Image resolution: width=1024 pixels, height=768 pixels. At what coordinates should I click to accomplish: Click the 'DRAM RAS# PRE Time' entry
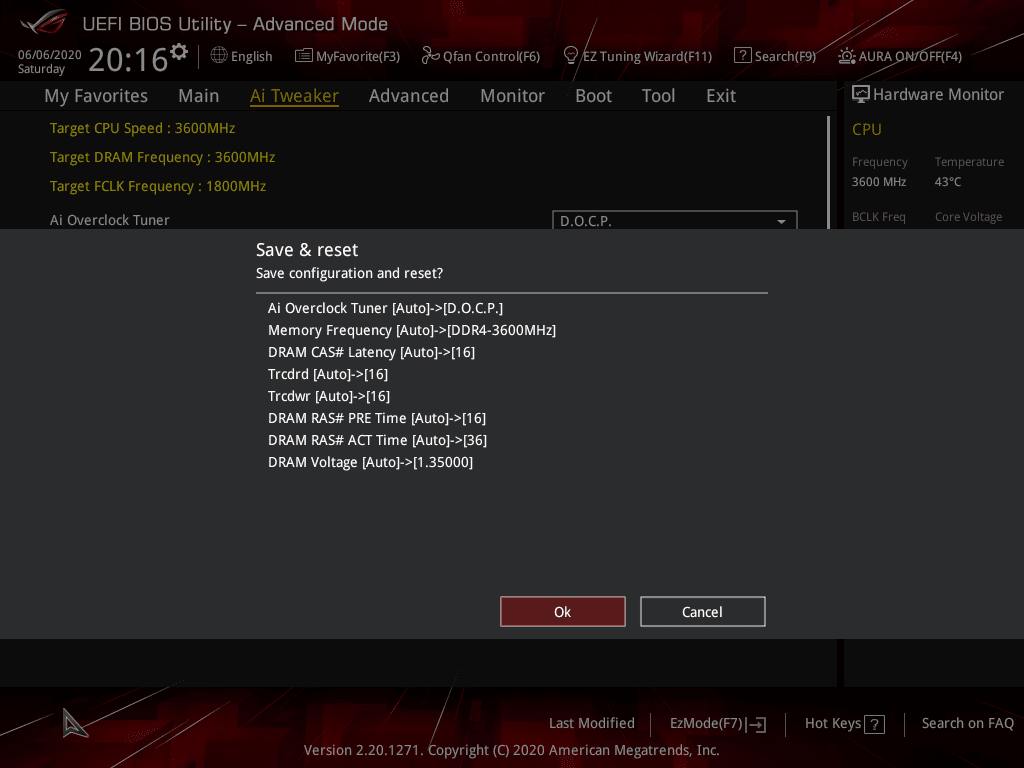pyautogui.click(x=377, y=418)
